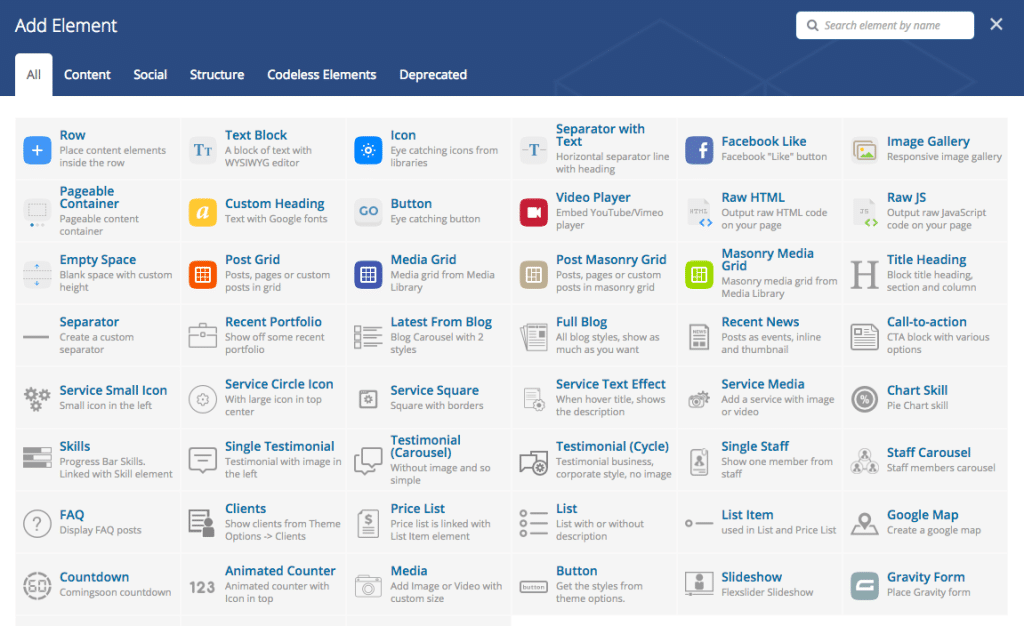
Task: Click the GO Button element icon
Action: point(366,211)
